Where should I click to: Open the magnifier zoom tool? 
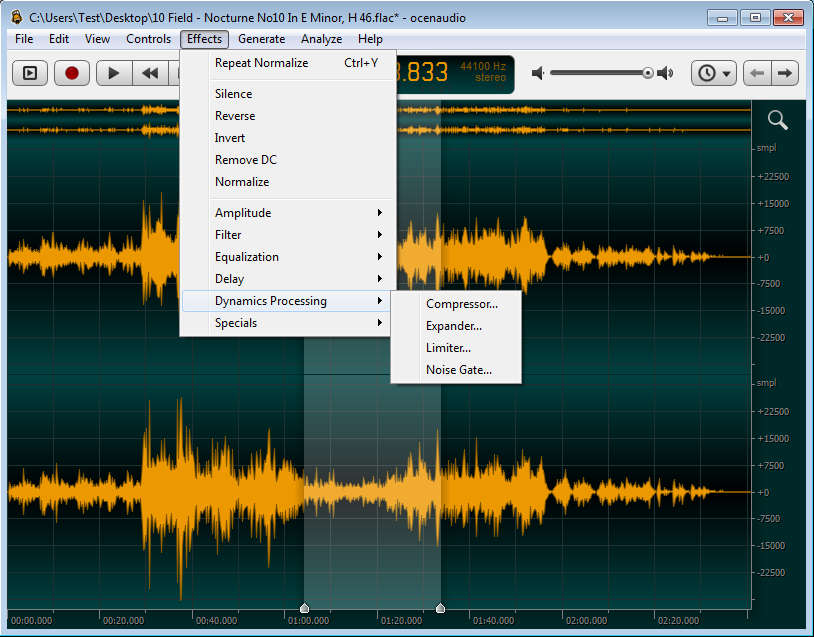point(777,121)
